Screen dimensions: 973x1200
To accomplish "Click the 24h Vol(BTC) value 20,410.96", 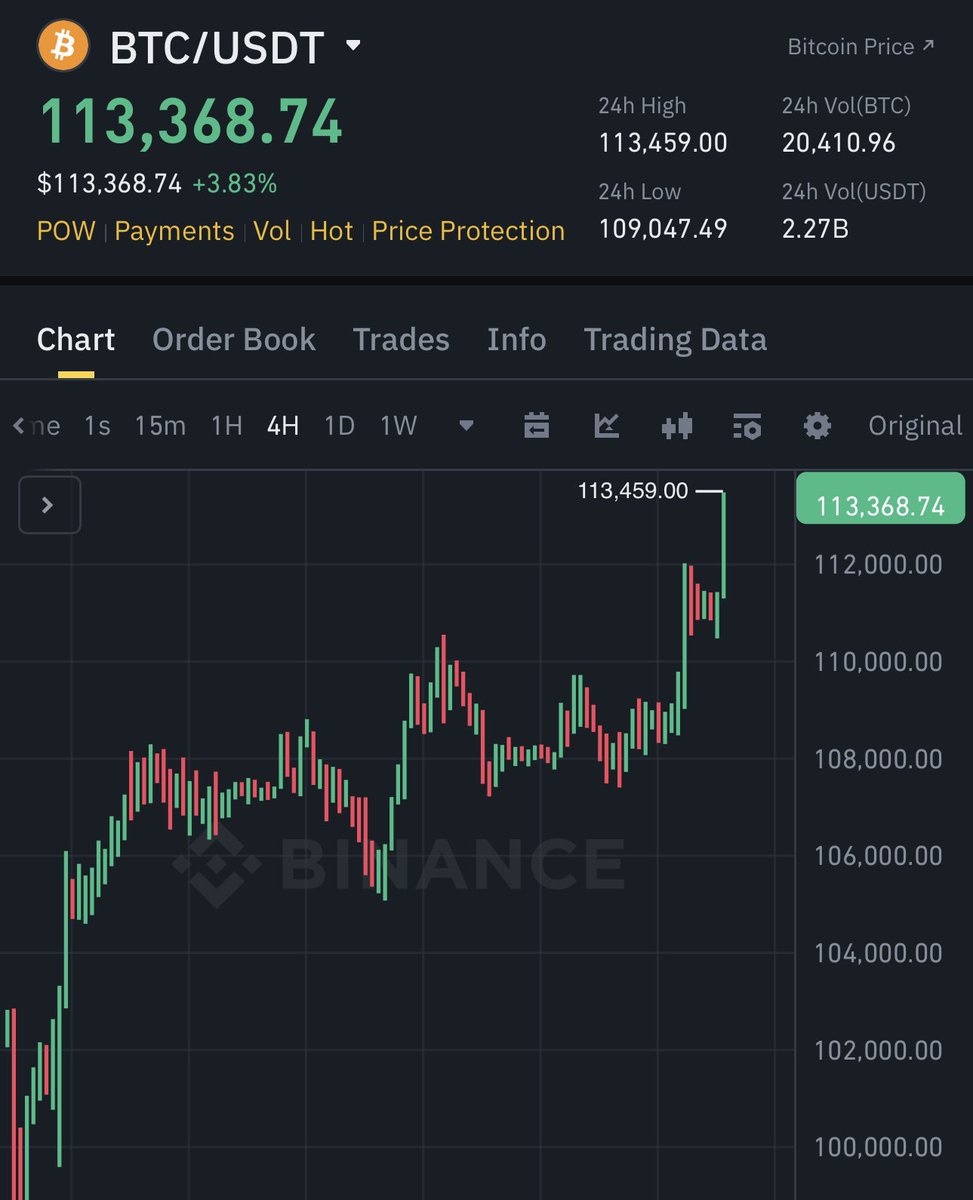I will coord(839,143).
